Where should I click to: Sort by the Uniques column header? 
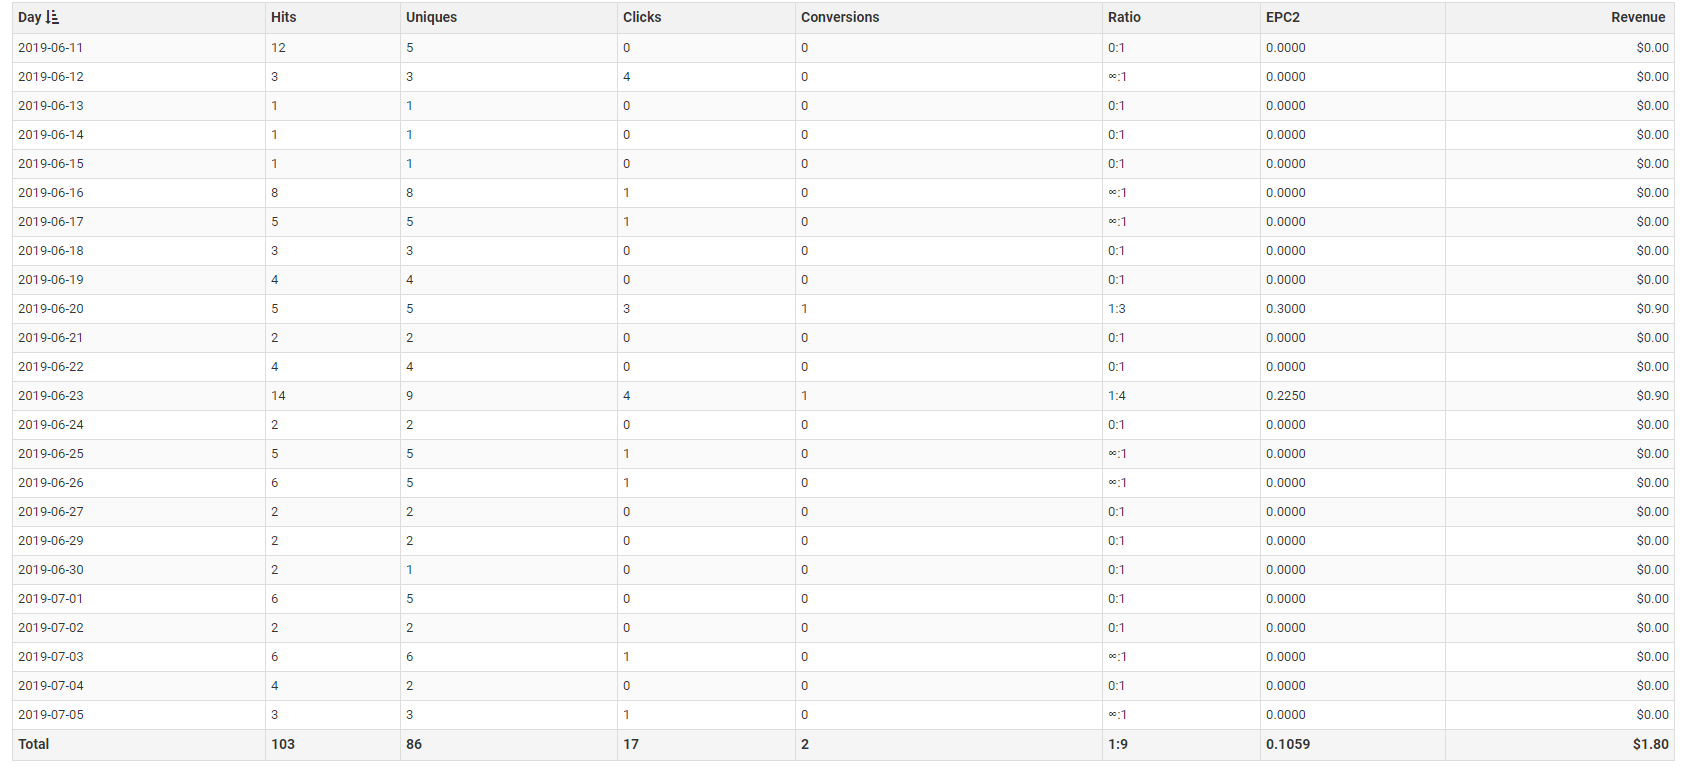[x=431, y=17]
